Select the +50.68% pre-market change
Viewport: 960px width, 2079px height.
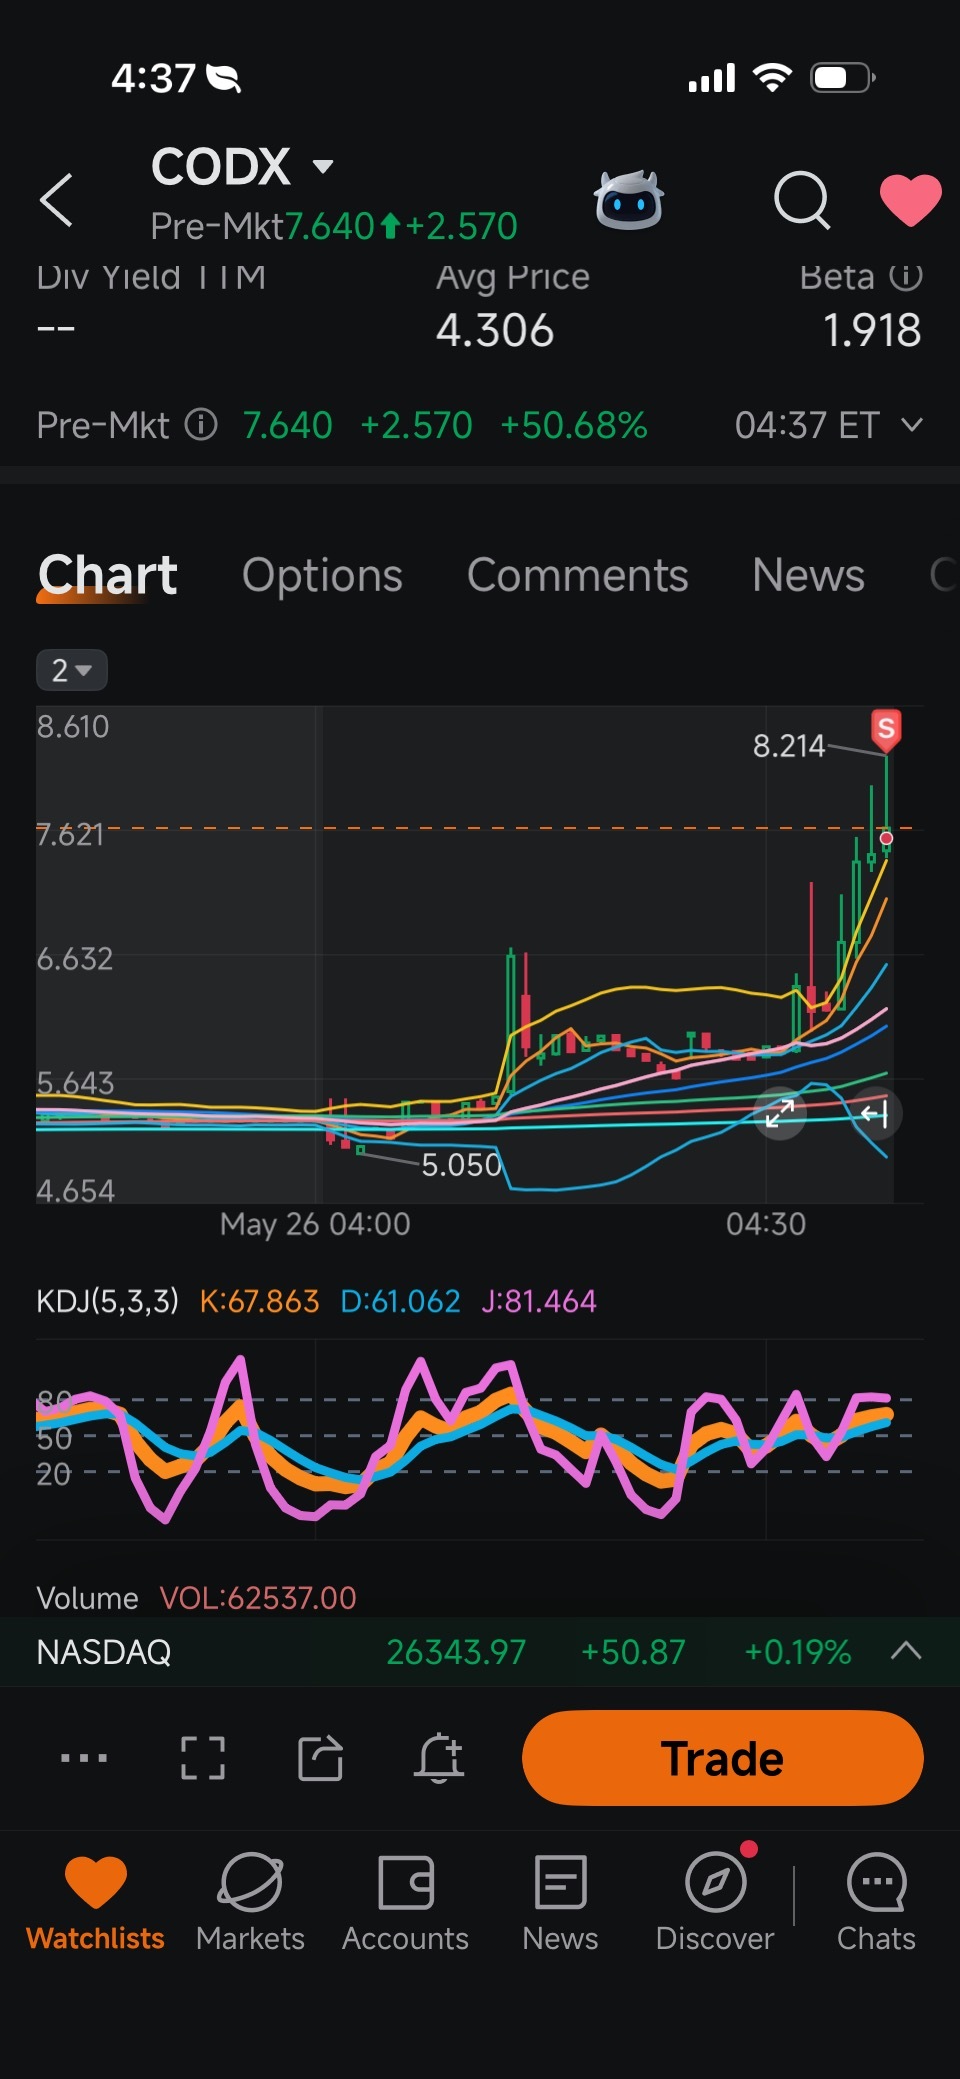[x=574, y=425]
